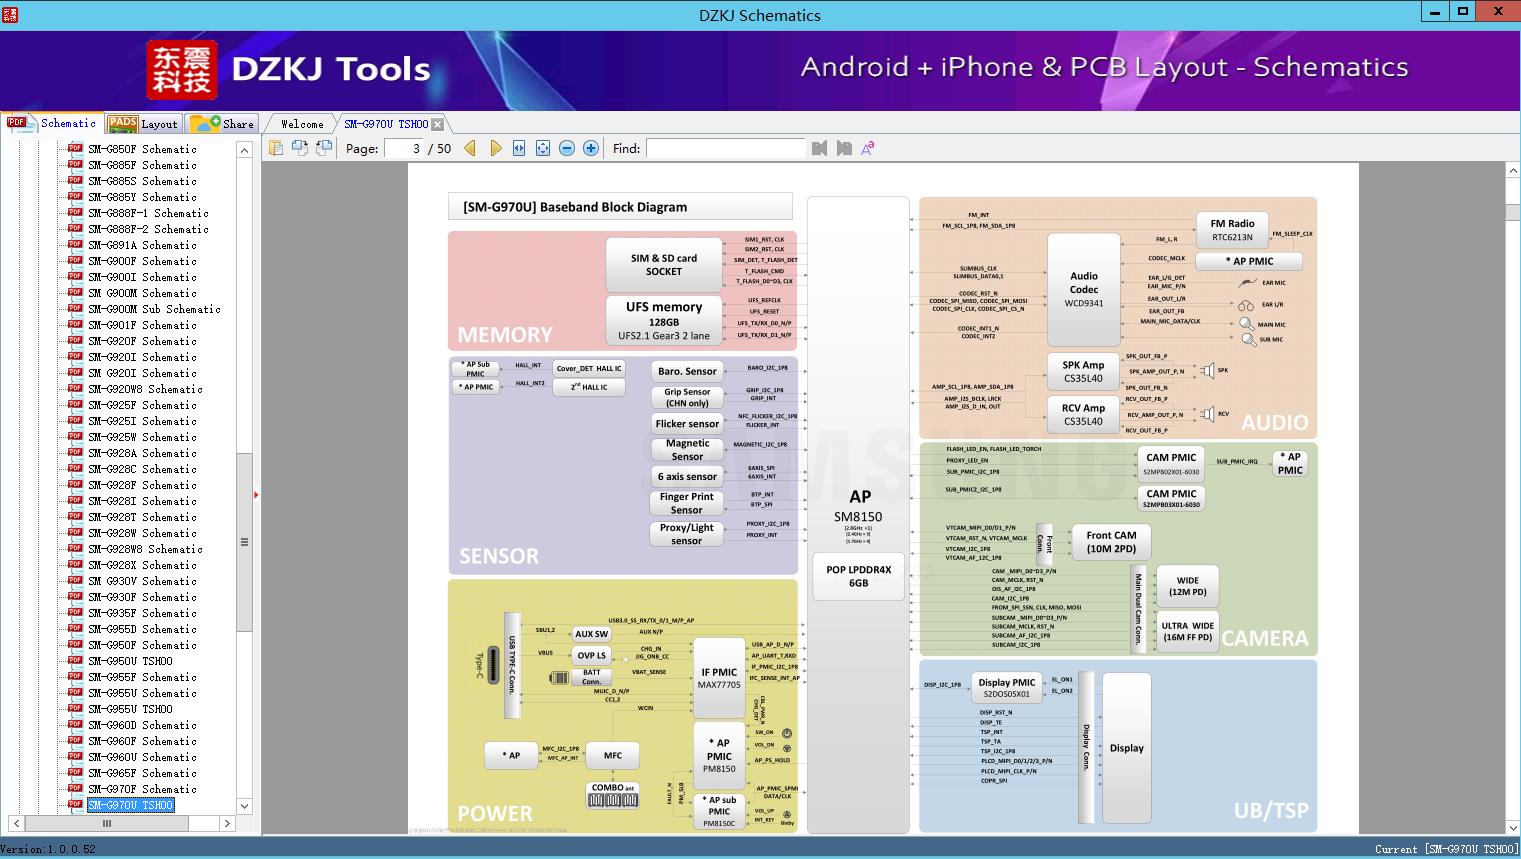Click the Version:1.0.0.52 status text
The height and width of the screenshot is (859, 1521).
(49, 849)
